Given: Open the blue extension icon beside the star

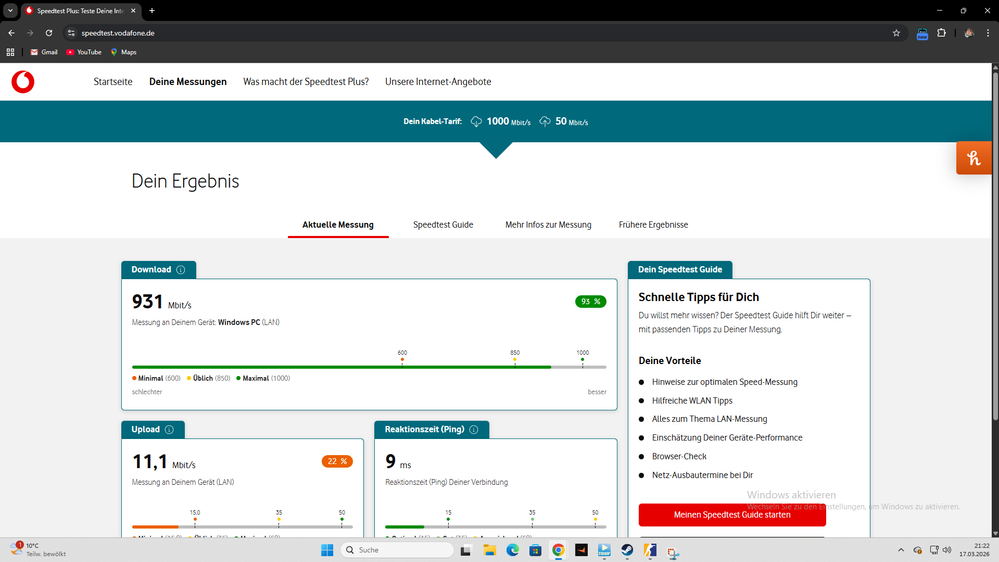Looking at the screenshot, I should [x=922, y=34].
